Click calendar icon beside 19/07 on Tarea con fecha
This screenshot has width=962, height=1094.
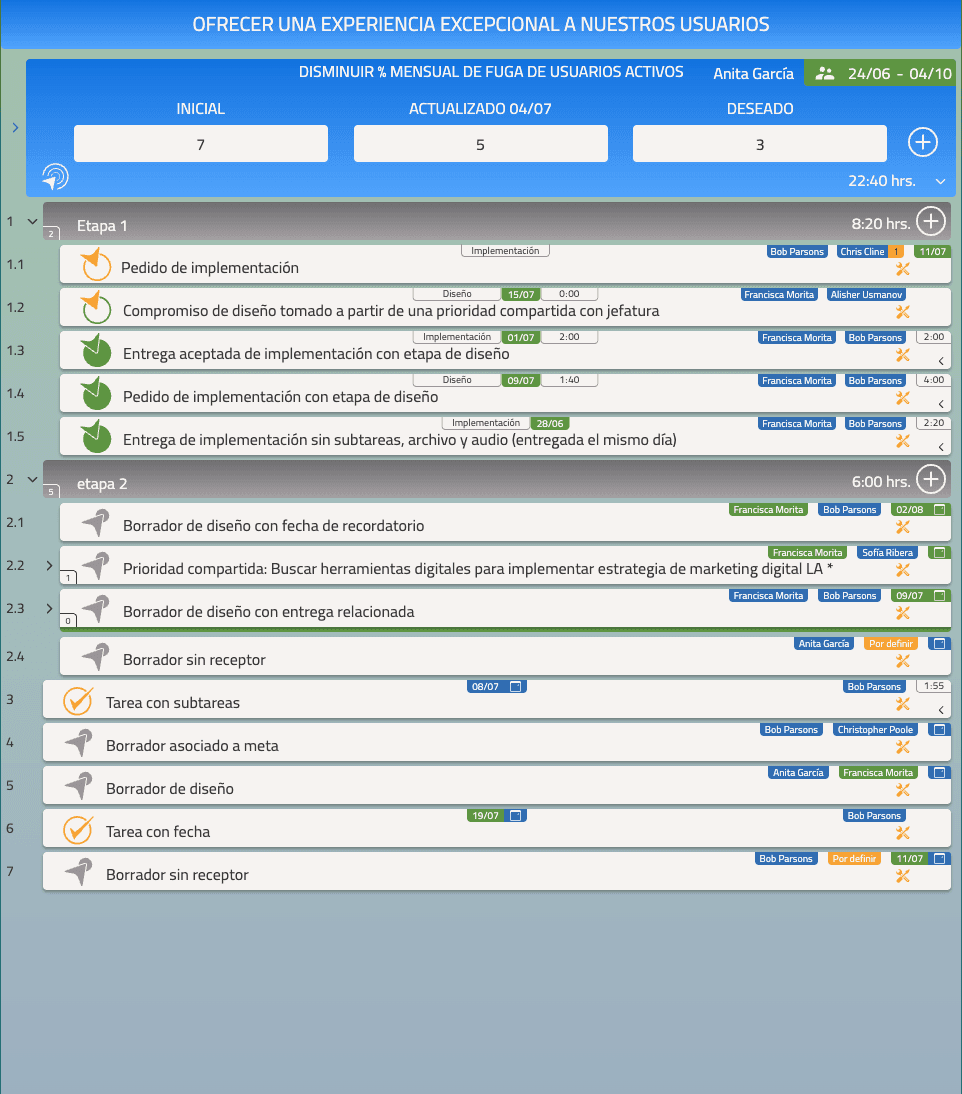click(516, 815)
